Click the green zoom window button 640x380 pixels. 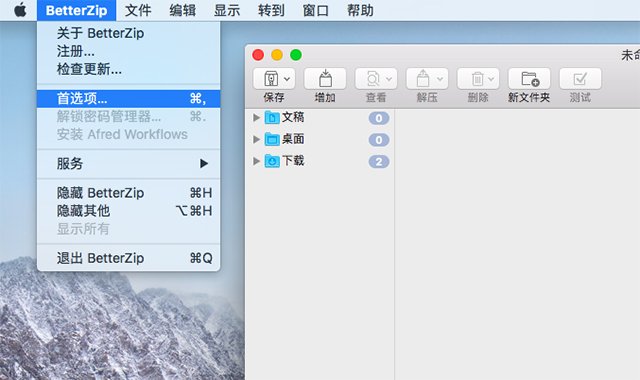296,55
